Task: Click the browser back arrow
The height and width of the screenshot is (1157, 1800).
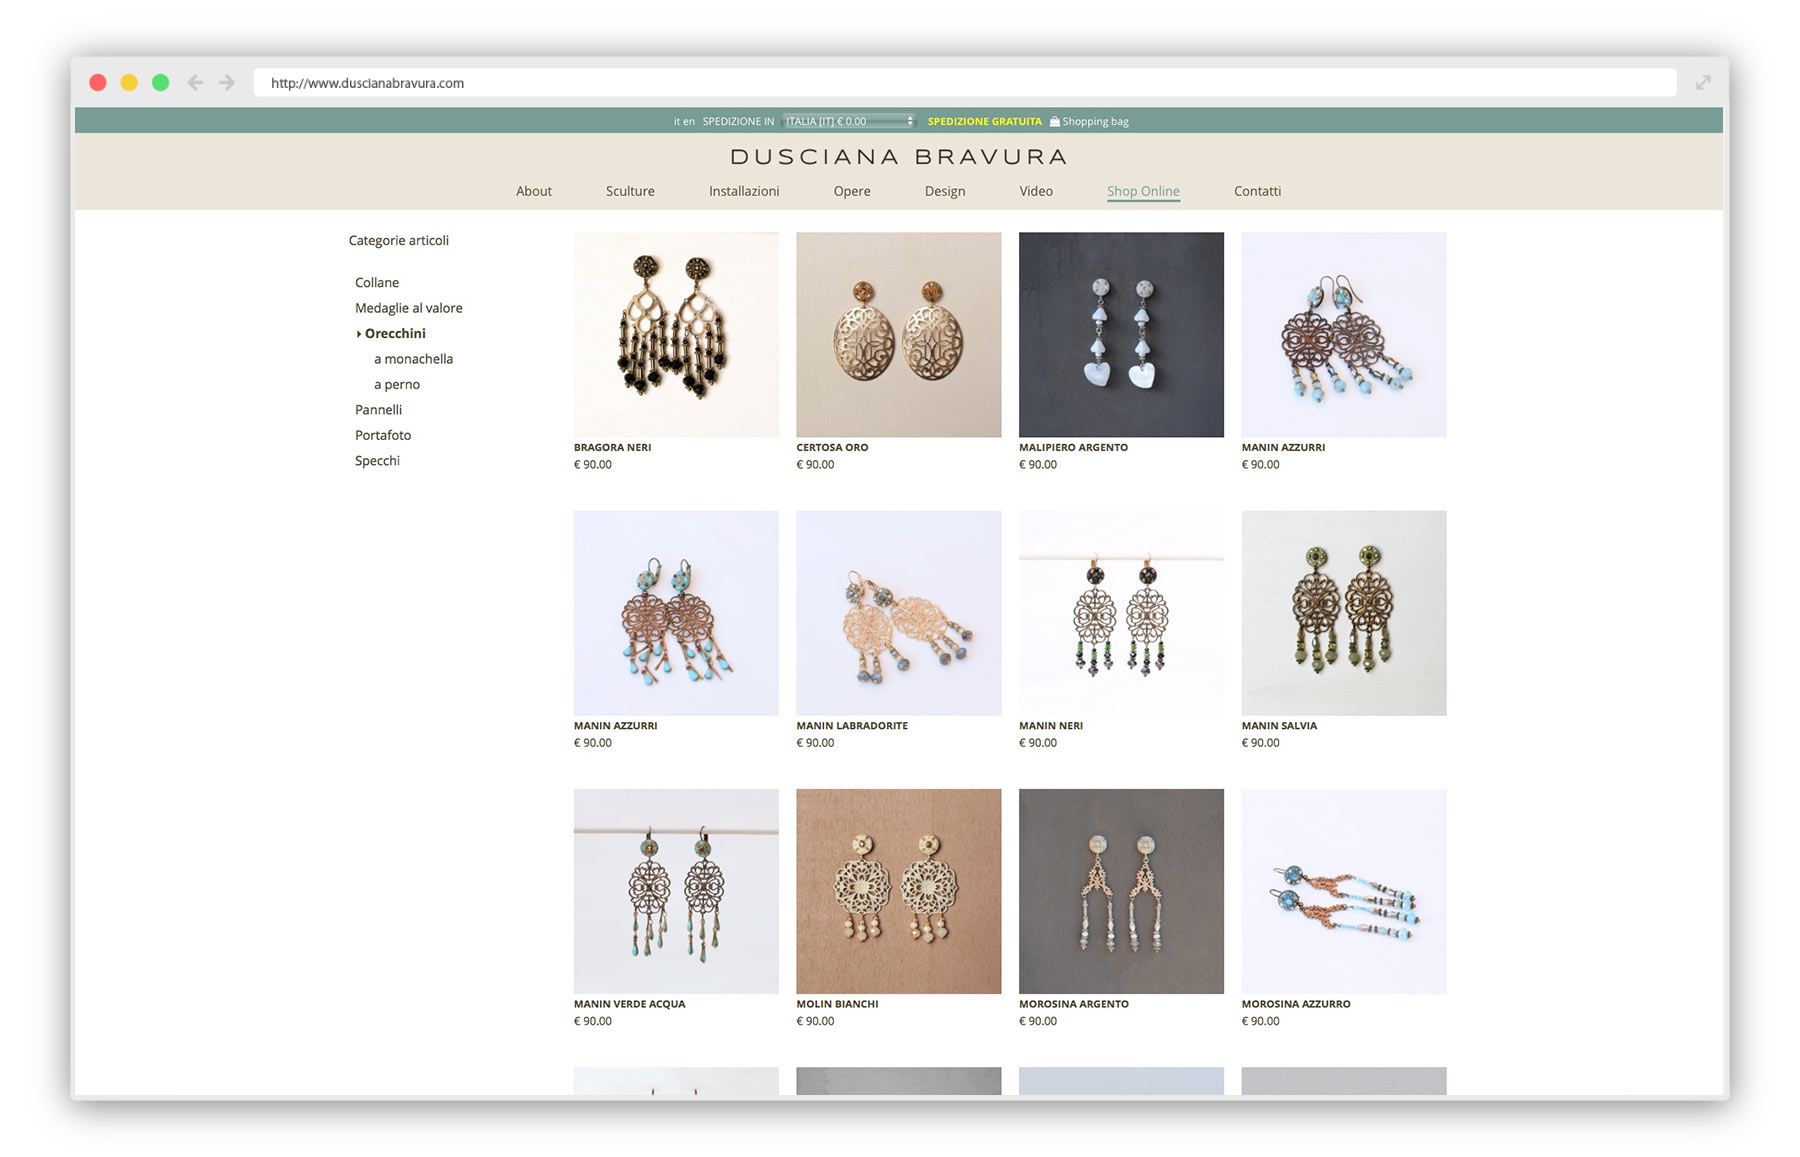Action: 195,83
